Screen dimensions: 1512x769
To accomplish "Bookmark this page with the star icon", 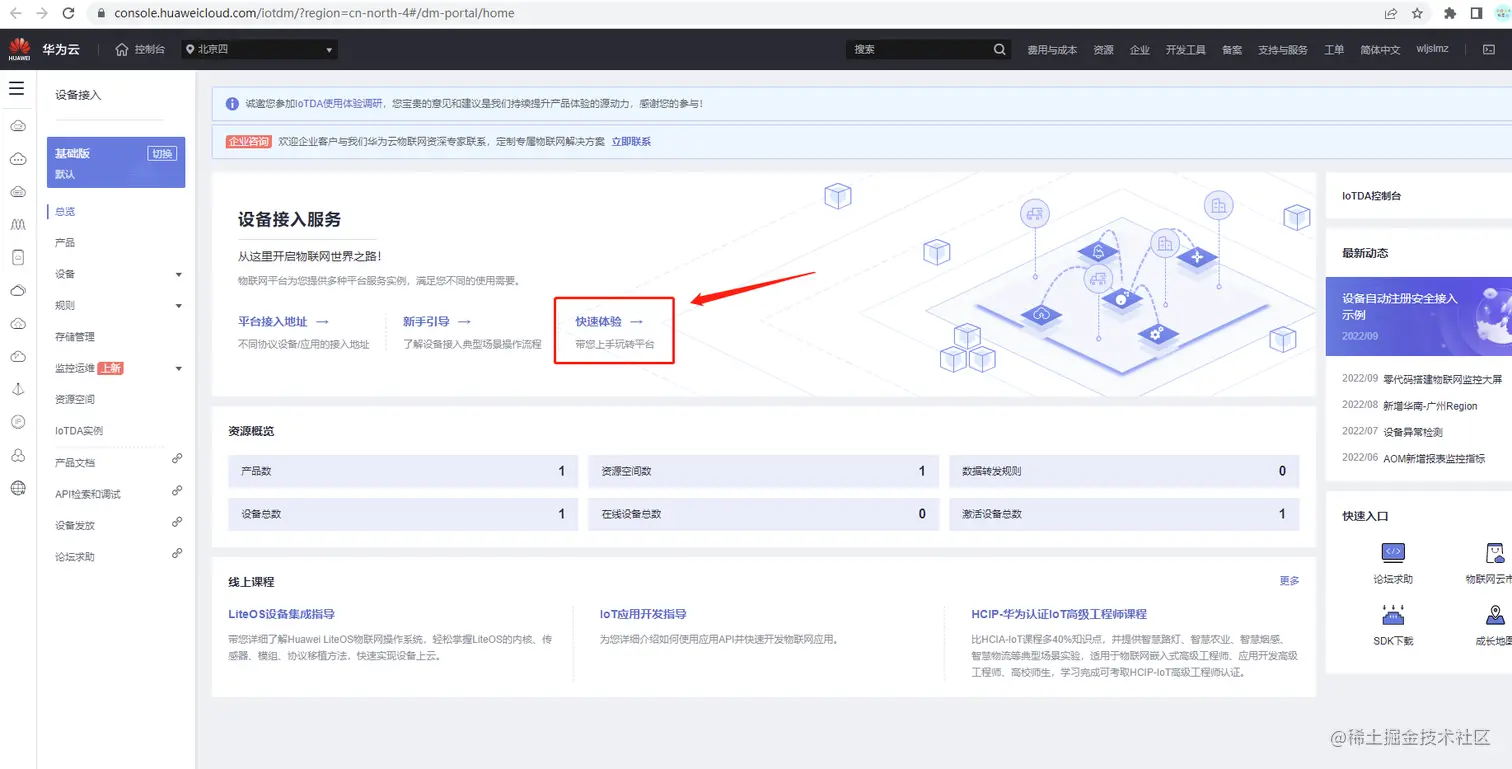I will click(1417, 14).
